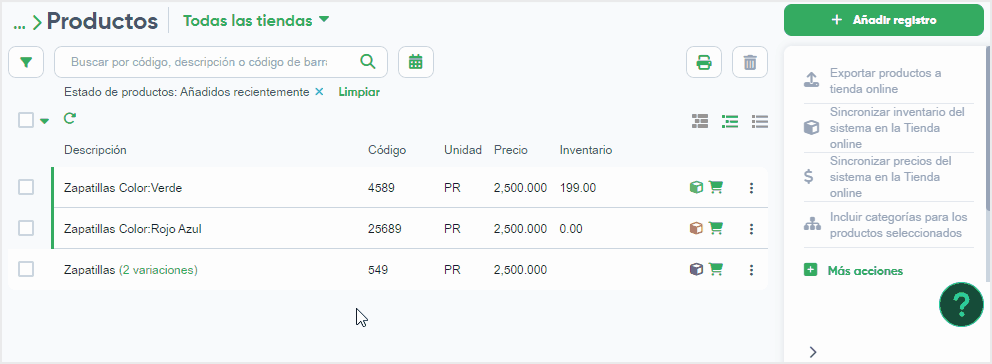This screenshot has height=364, width=992.
Task: Click the Limpiar filters link
Action: (359, 92)
